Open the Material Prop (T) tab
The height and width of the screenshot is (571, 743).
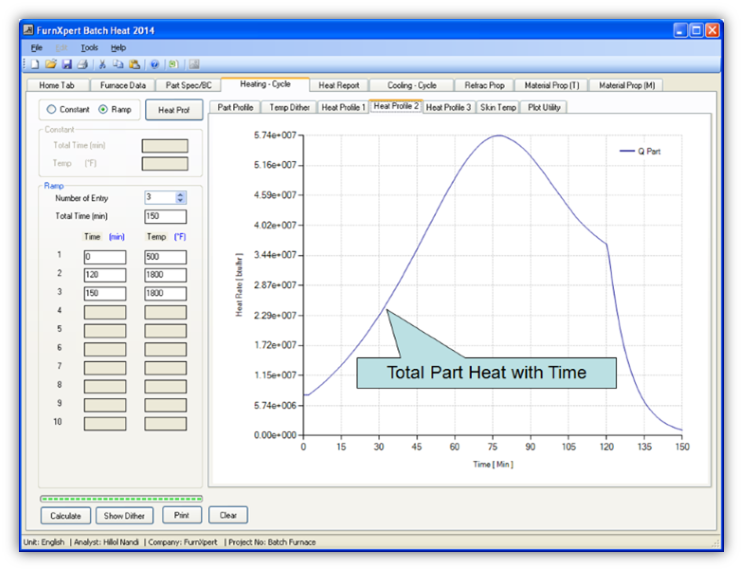pos(552,85)
